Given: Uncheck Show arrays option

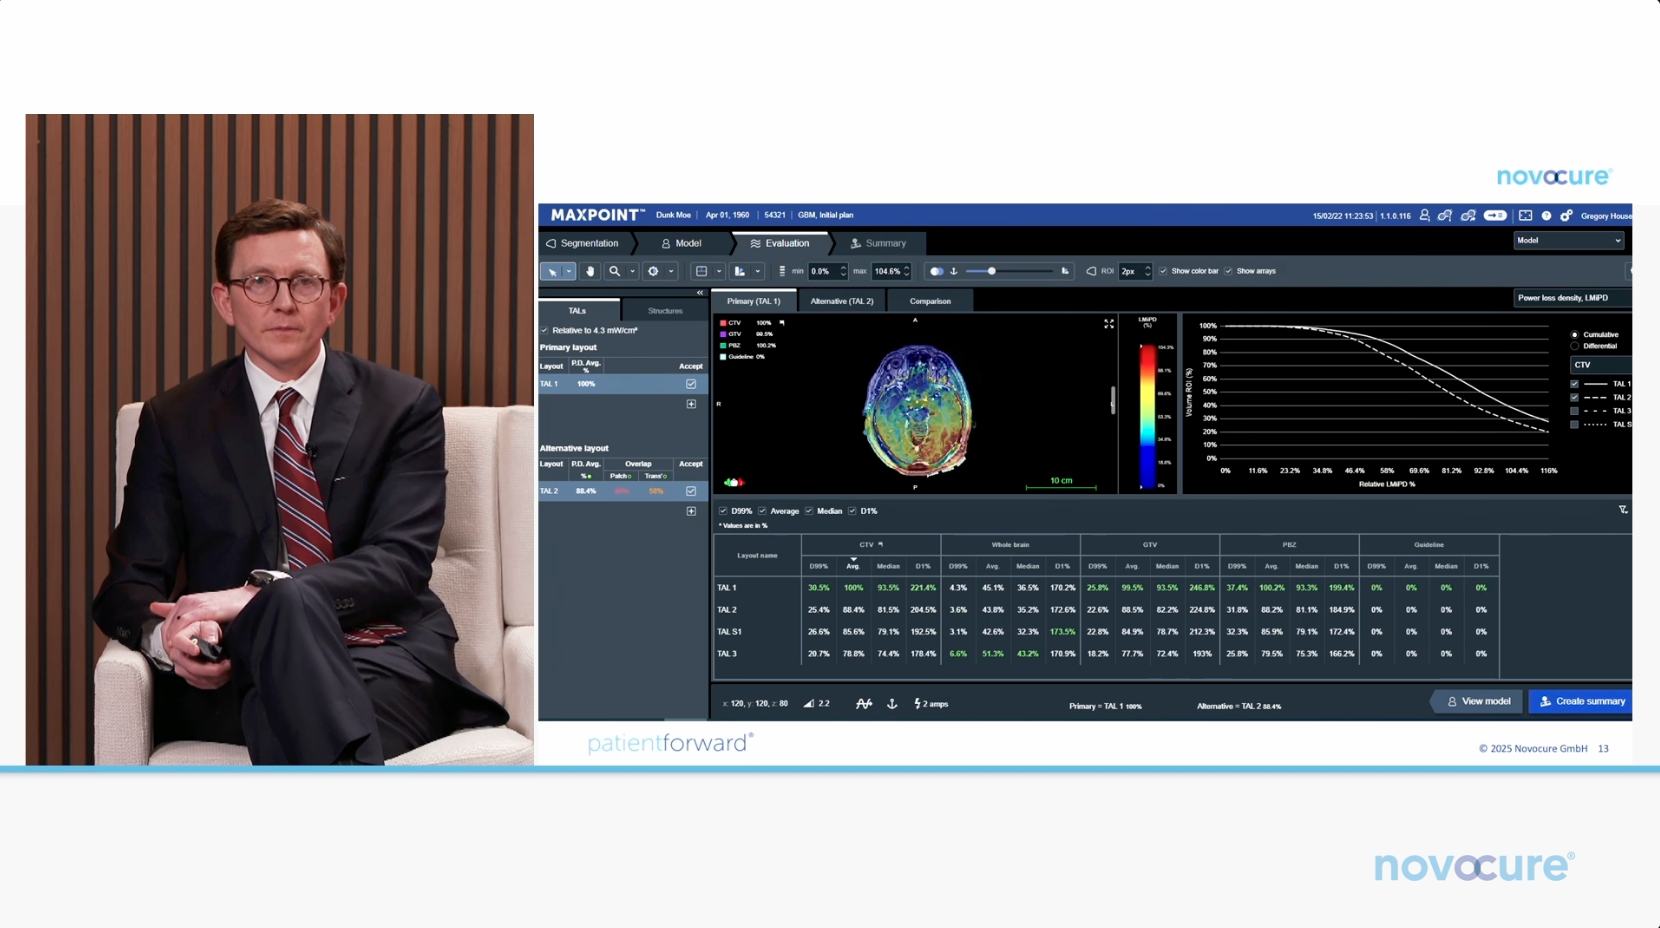Looking at the screenshot, I should (1229, 271).
